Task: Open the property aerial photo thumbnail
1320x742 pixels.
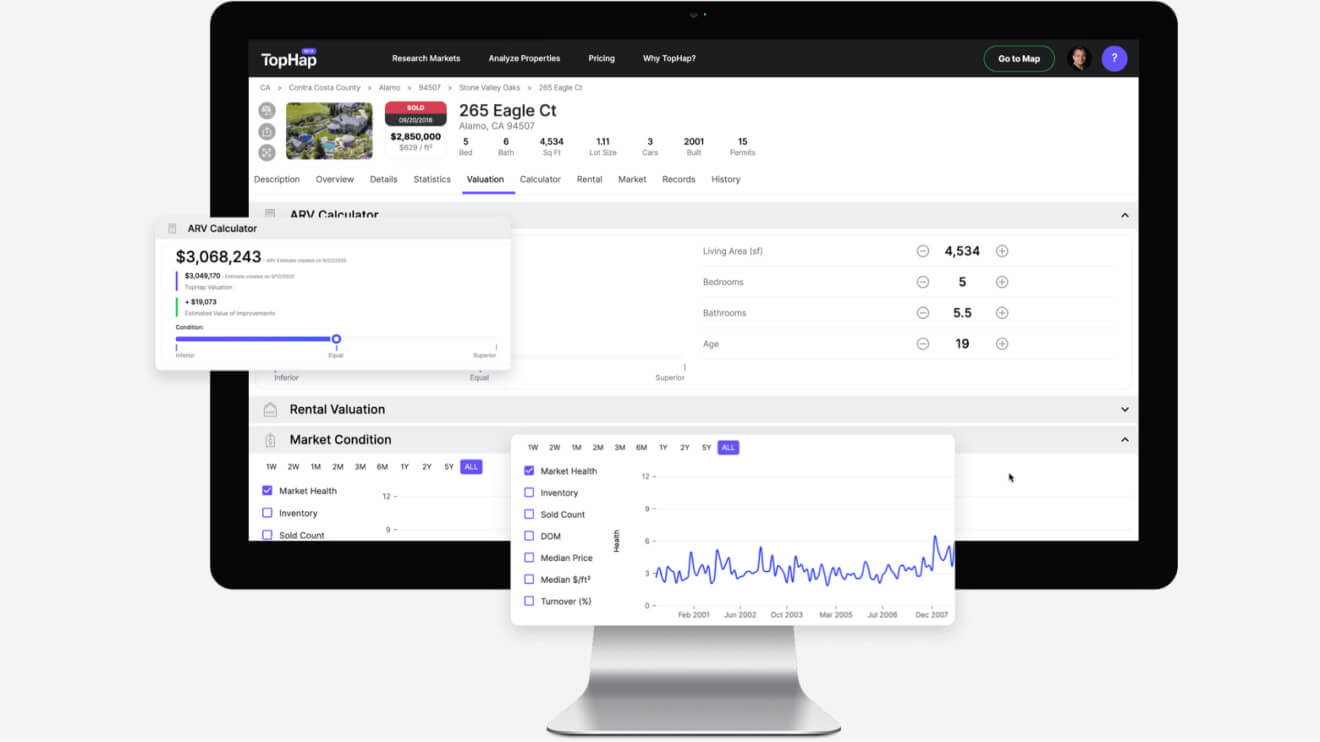Action: pos(329,131)
